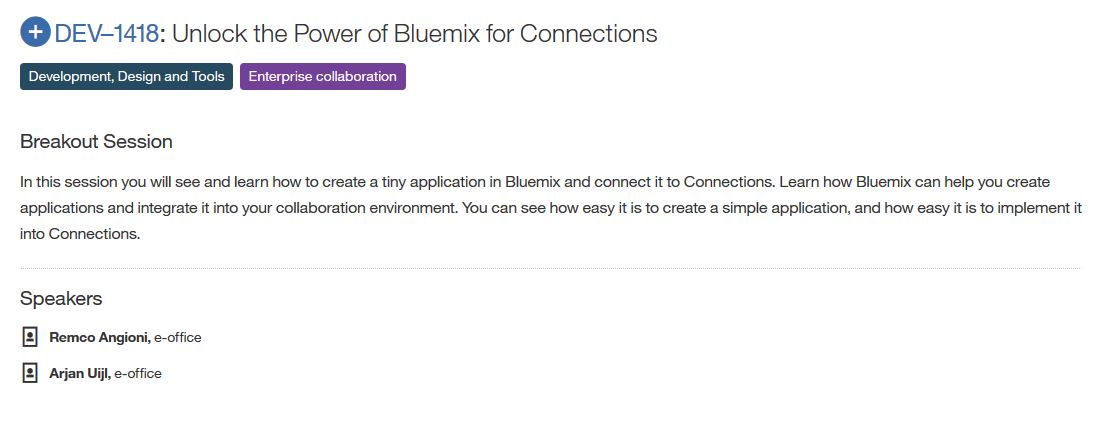This screenshot has width=1110, height=441.
Task: Click the Breakout Session heading
Action: point(96,142)
